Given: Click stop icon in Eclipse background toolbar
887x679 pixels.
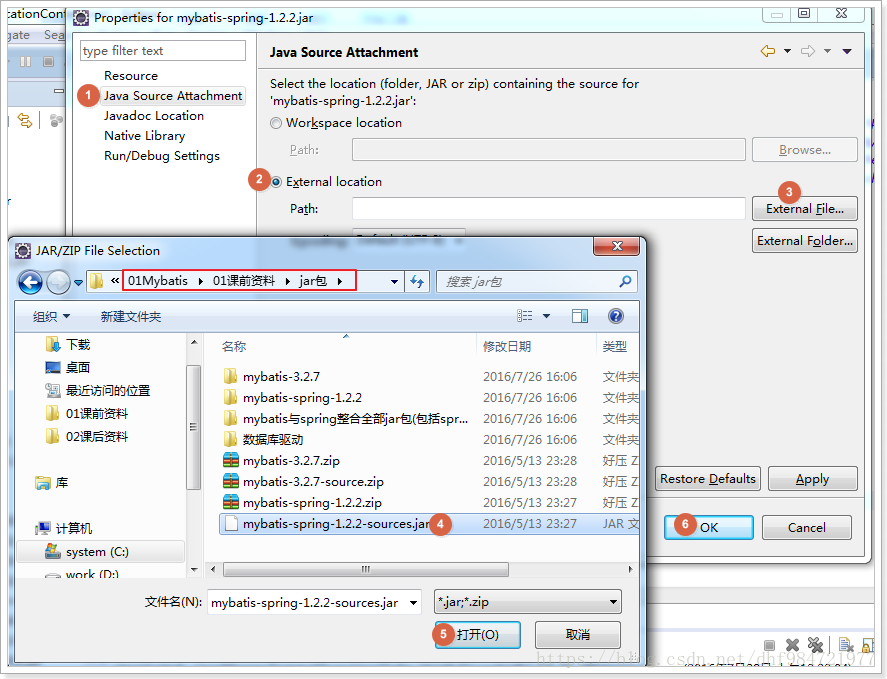Looking at the screenshot, I should [49, 61].
